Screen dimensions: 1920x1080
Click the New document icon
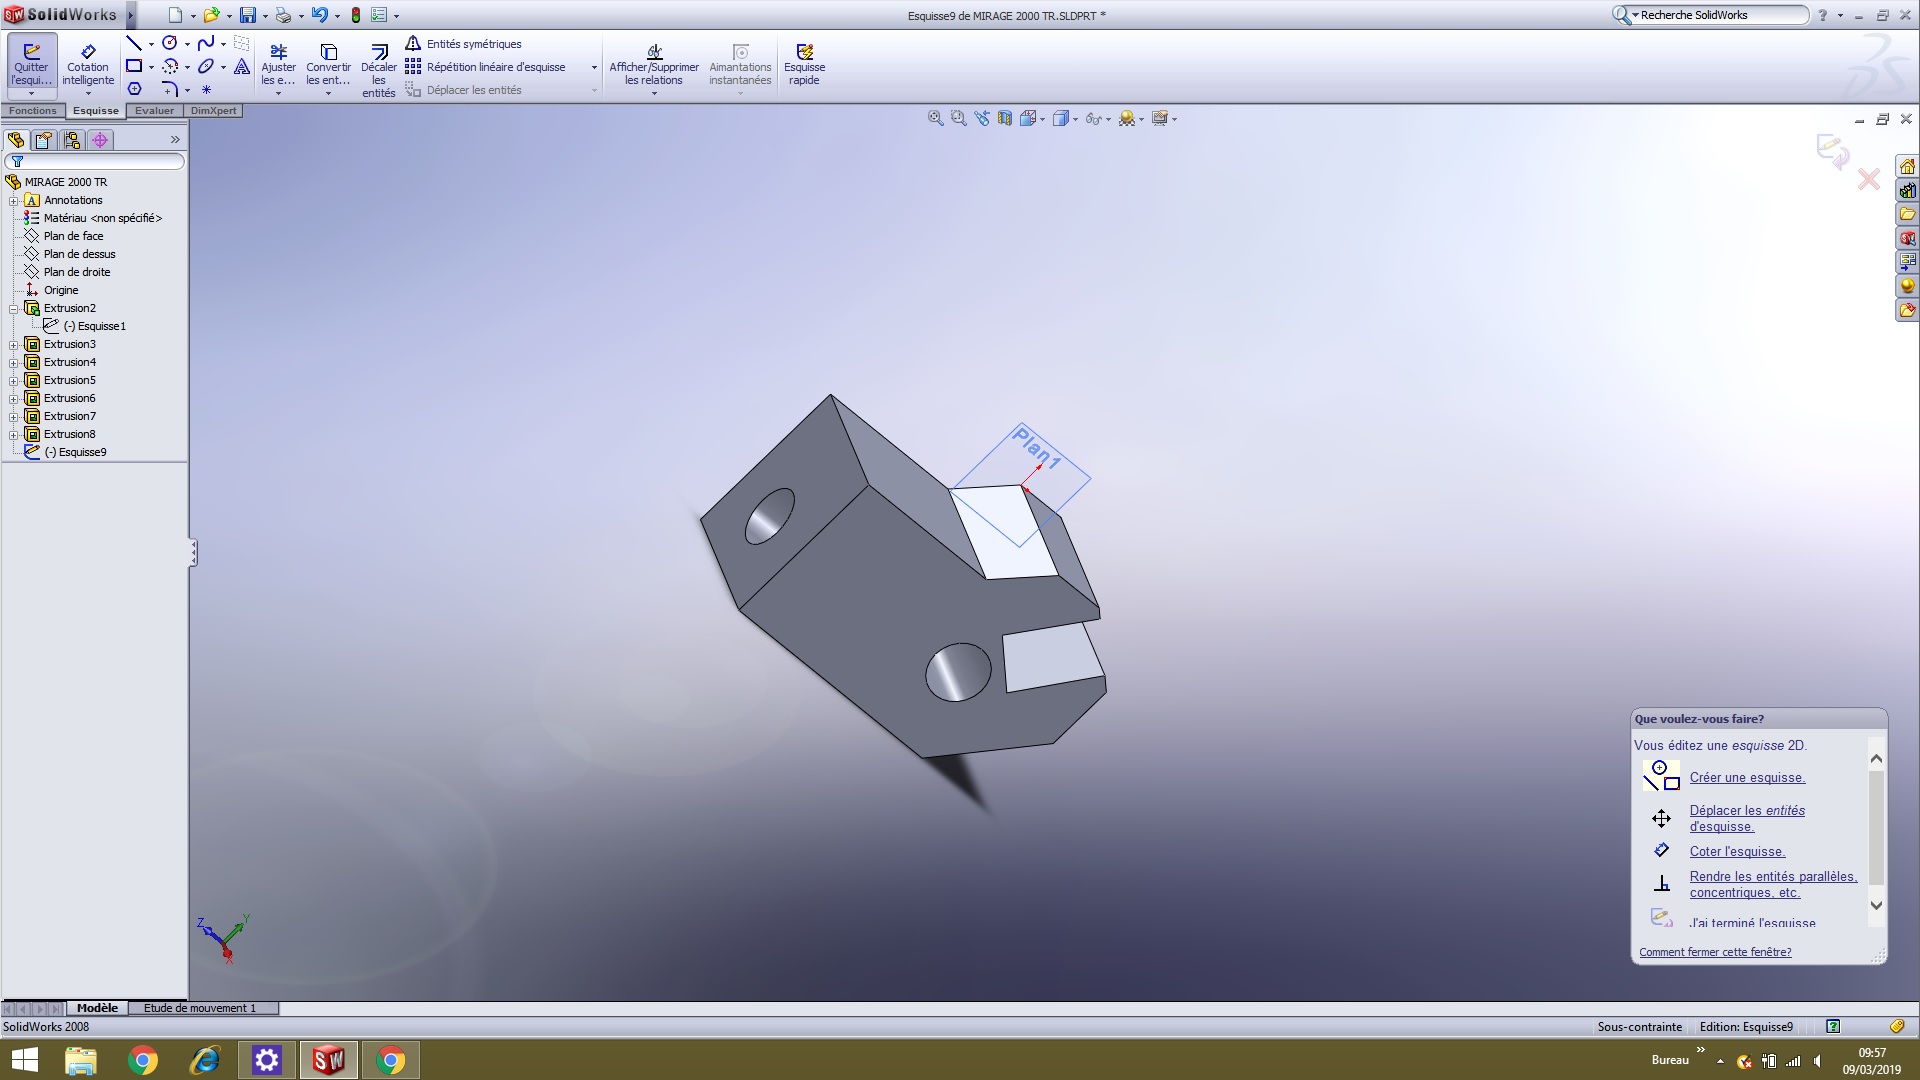175,15
